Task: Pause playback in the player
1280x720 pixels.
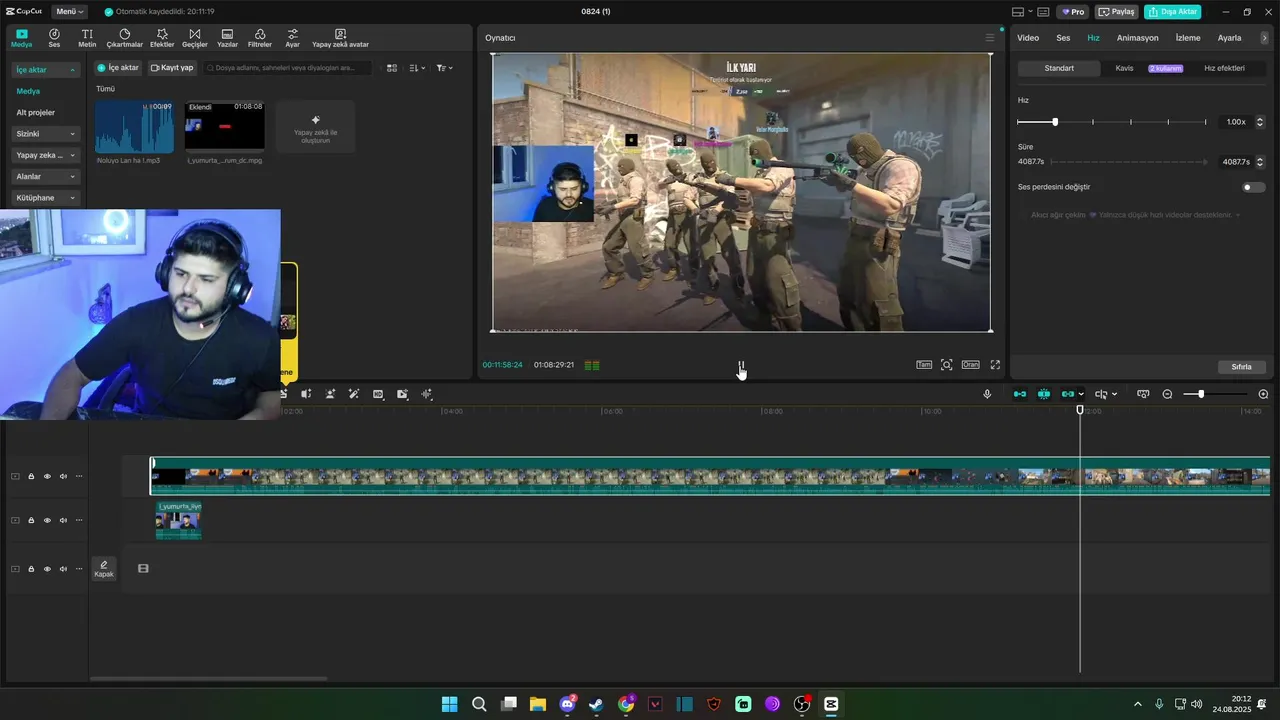Action: point(741,365)
